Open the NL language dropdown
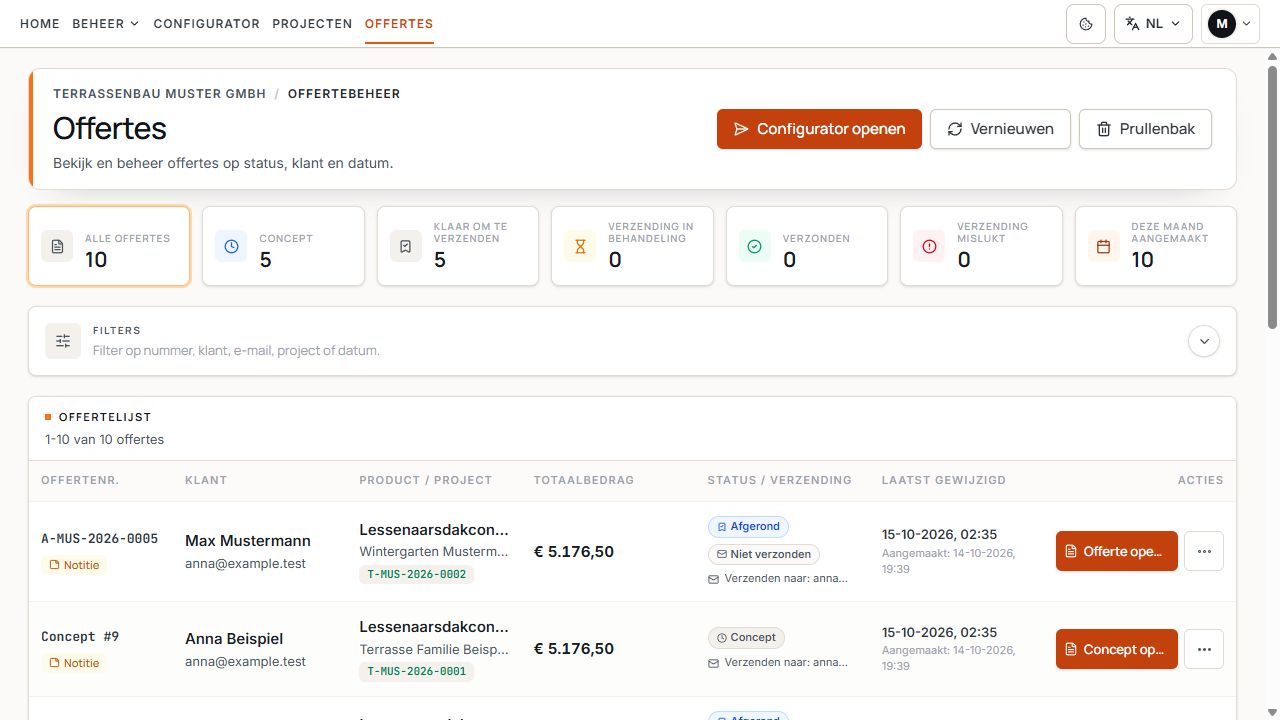This screenshot has height=720, width=1280. (1153, 24)
